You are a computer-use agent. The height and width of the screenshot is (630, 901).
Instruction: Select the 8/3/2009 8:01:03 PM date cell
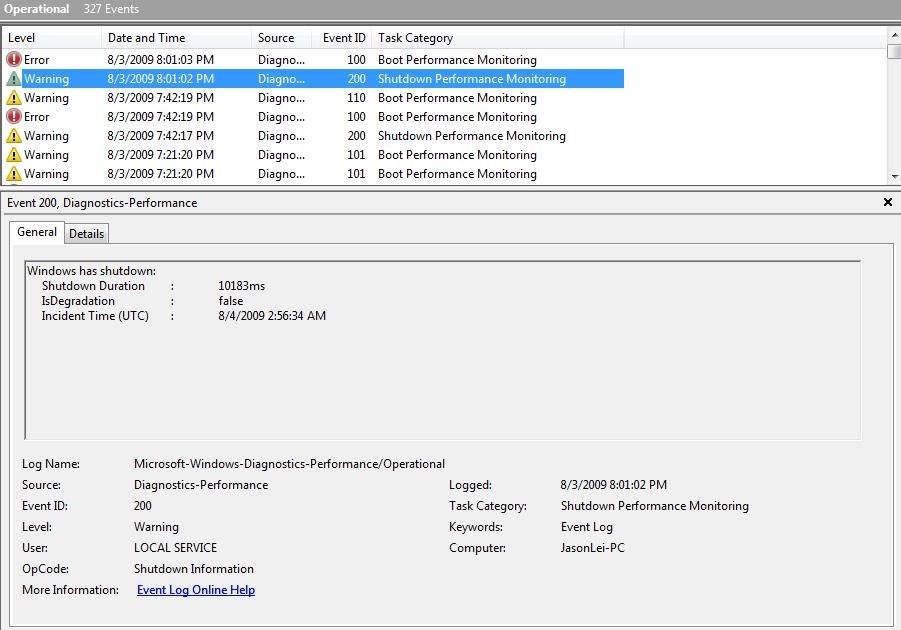point(160,60)
